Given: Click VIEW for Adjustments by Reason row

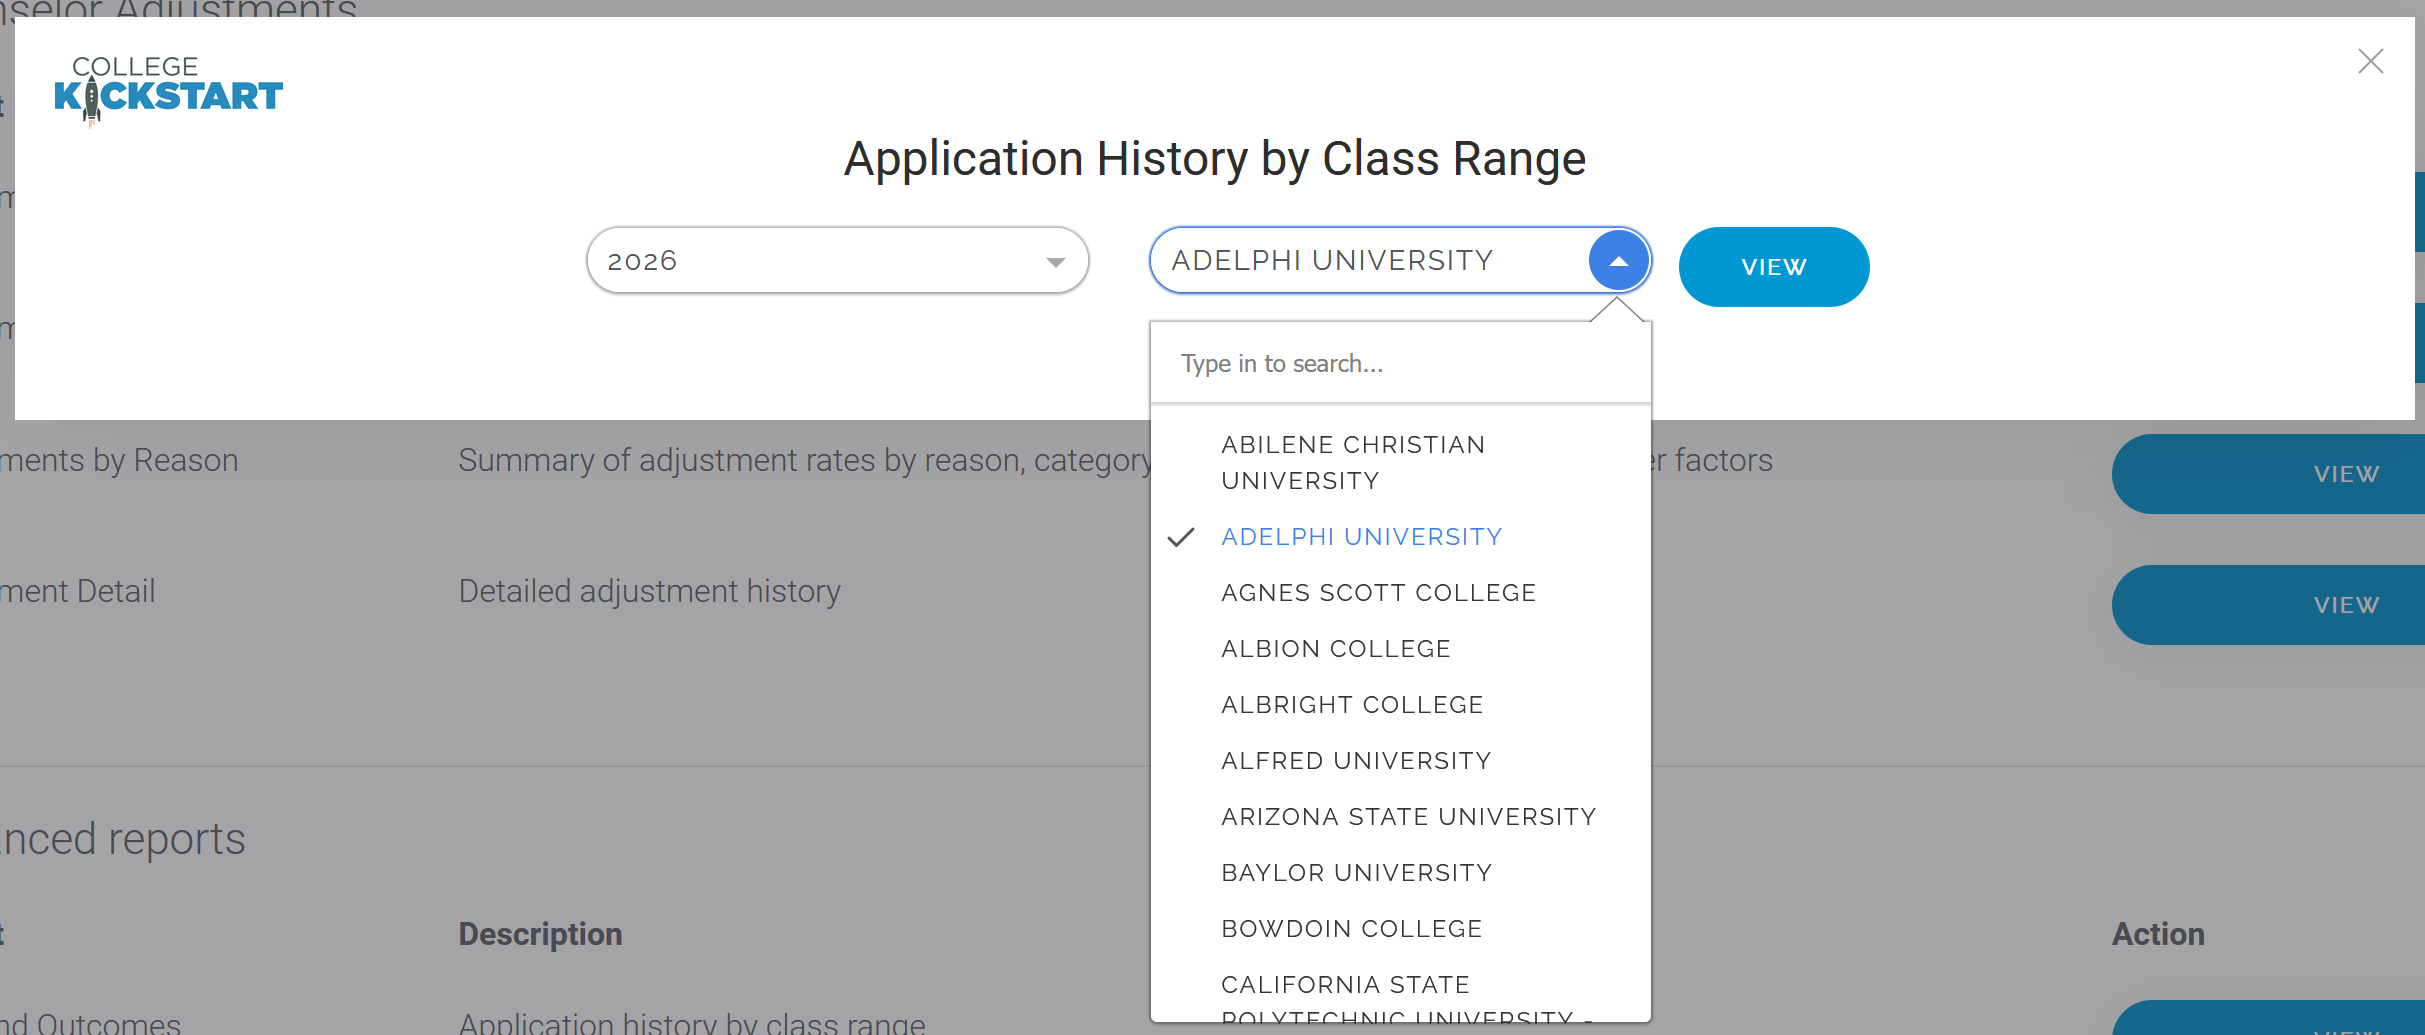Looking at the screenshot, I should [2268, 474].
